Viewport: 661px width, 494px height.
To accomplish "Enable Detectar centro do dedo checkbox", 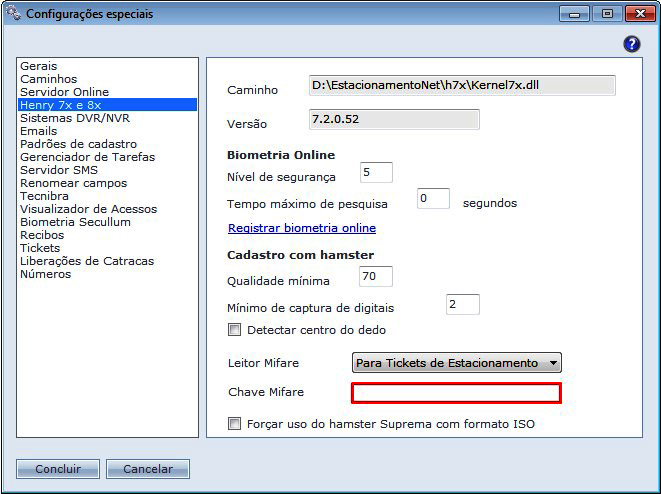I will pyautogui.click(x=235, y=330).
